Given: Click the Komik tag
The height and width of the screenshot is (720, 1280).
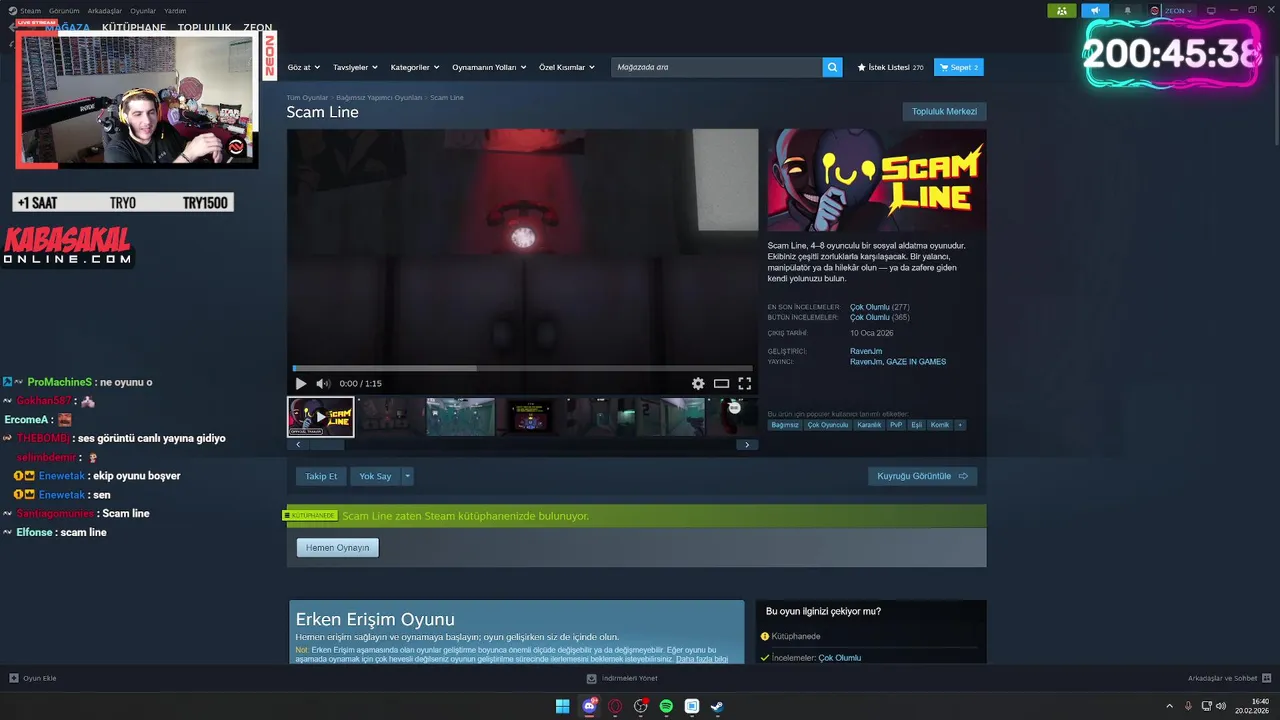Looking at the screenshot, I should click(x=940, y=425).
